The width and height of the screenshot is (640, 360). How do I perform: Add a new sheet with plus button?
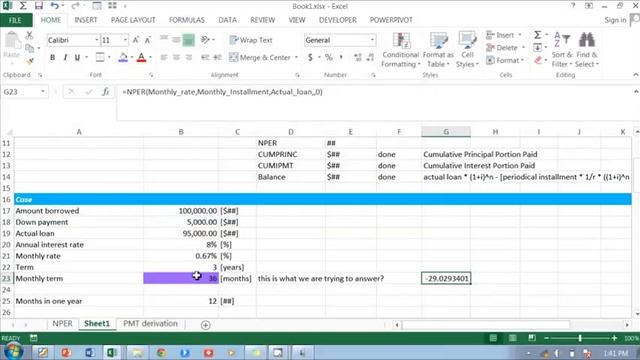point(205,325)
